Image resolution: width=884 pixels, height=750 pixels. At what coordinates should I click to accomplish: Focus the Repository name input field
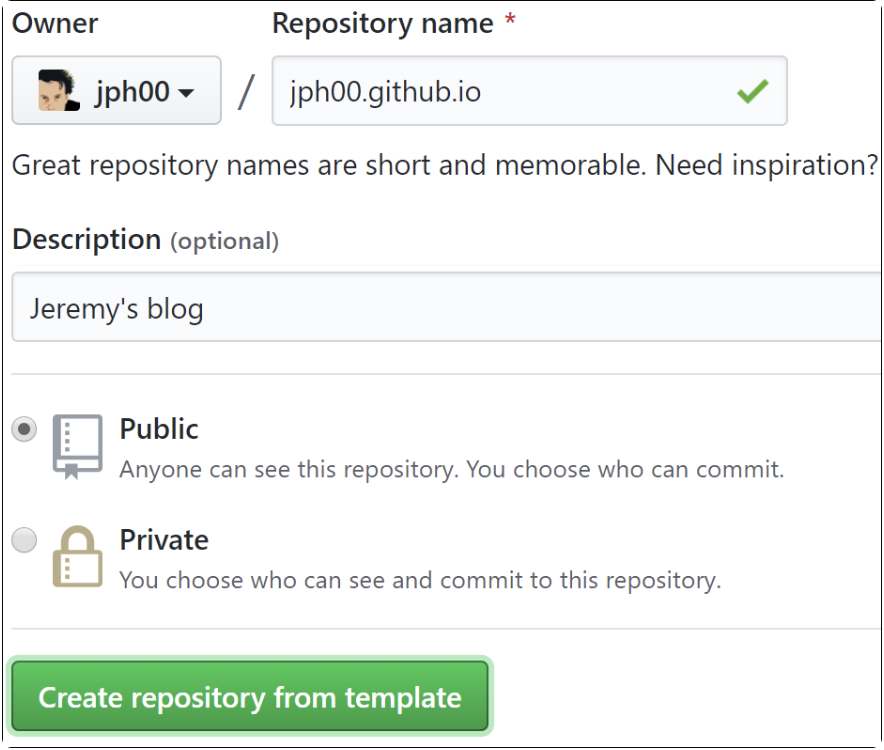click(500, 92)
